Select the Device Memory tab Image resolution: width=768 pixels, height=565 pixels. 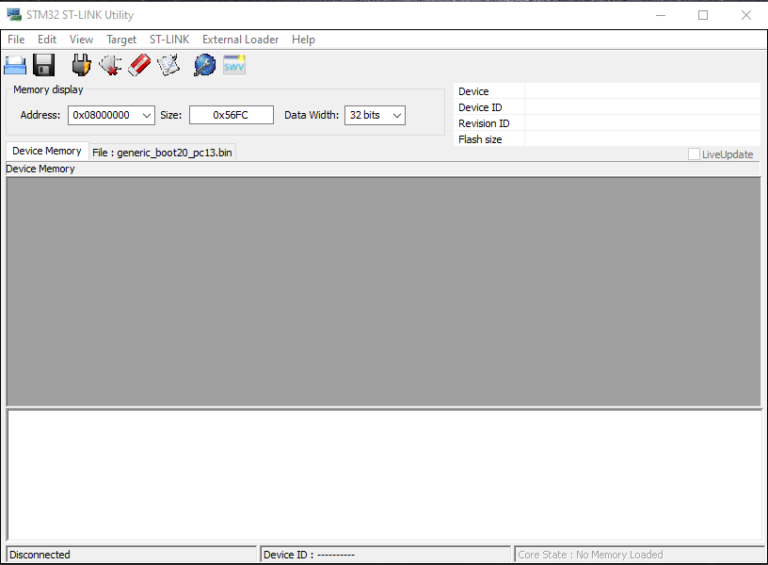(47, 151)
